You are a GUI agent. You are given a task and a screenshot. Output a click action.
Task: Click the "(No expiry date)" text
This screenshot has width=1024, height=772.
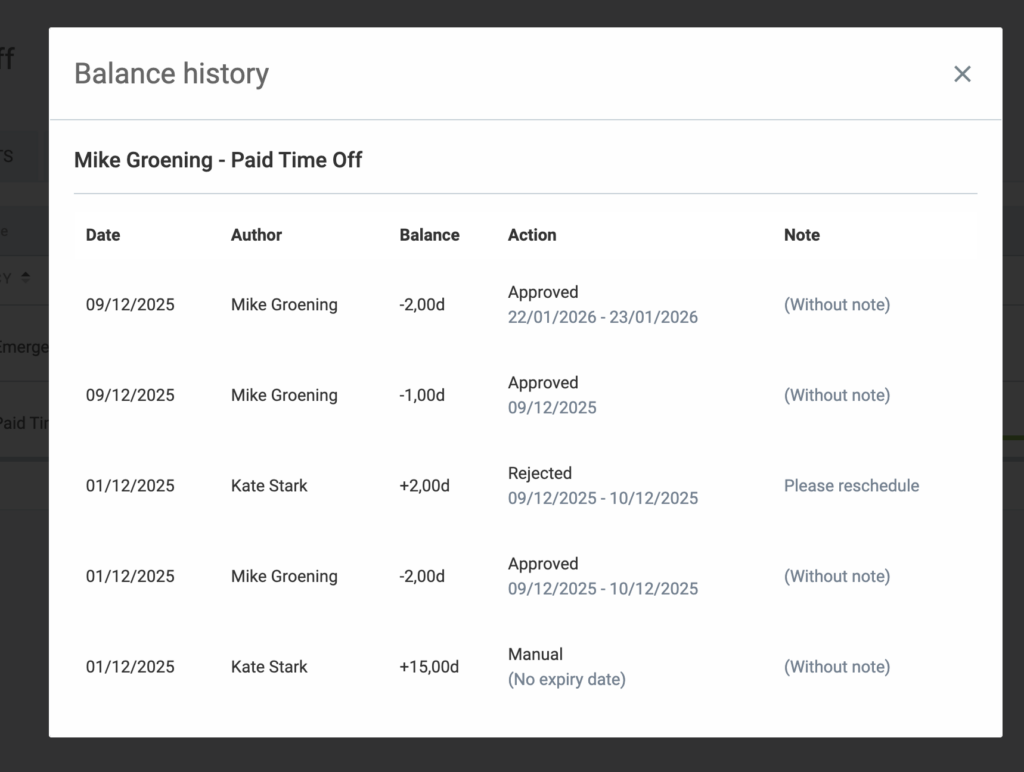click(566, 679)
